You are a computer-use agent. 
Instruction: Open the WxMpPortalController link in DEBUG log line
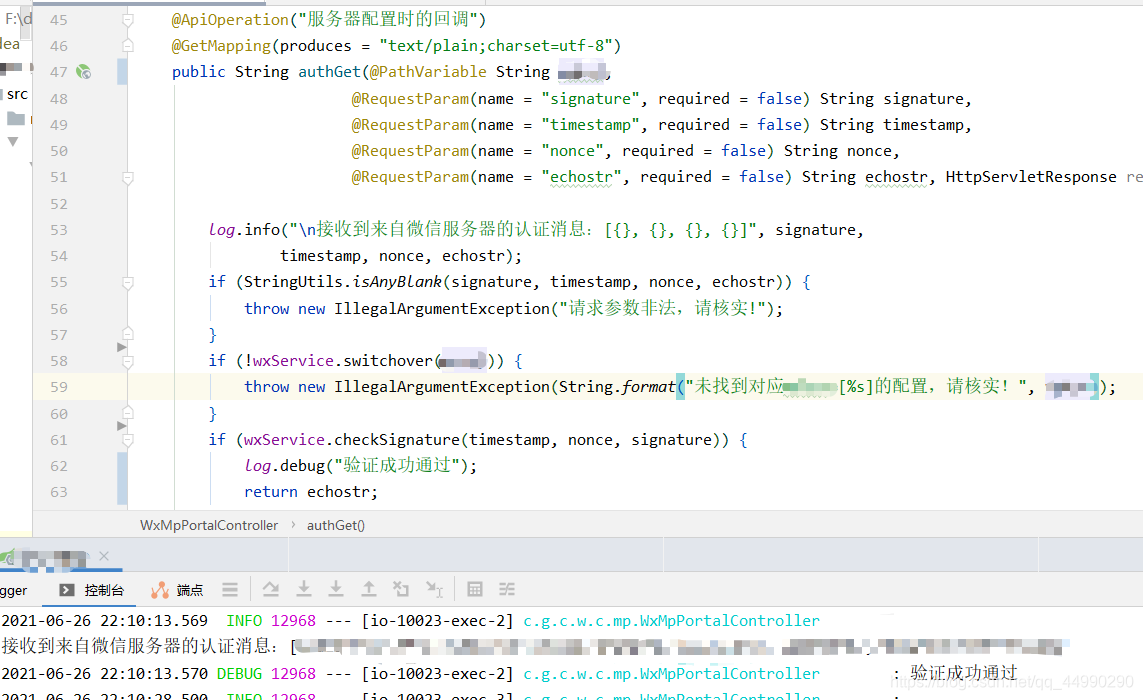(x=671, y=673)
